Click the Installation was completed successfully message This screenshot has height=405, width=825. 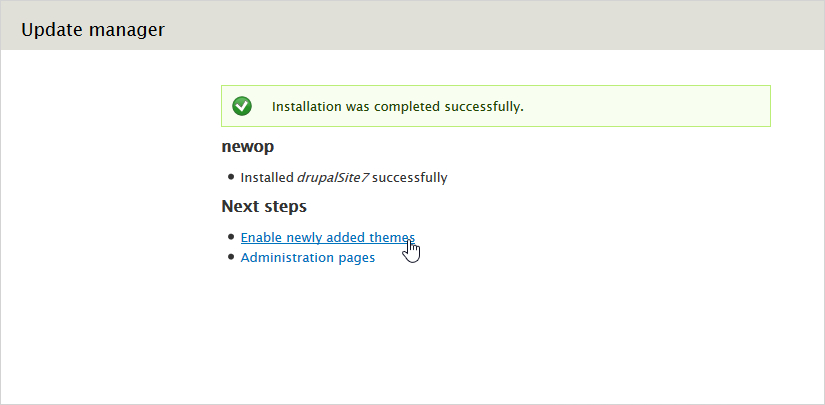pyautogui.click(x=398, y=106)
